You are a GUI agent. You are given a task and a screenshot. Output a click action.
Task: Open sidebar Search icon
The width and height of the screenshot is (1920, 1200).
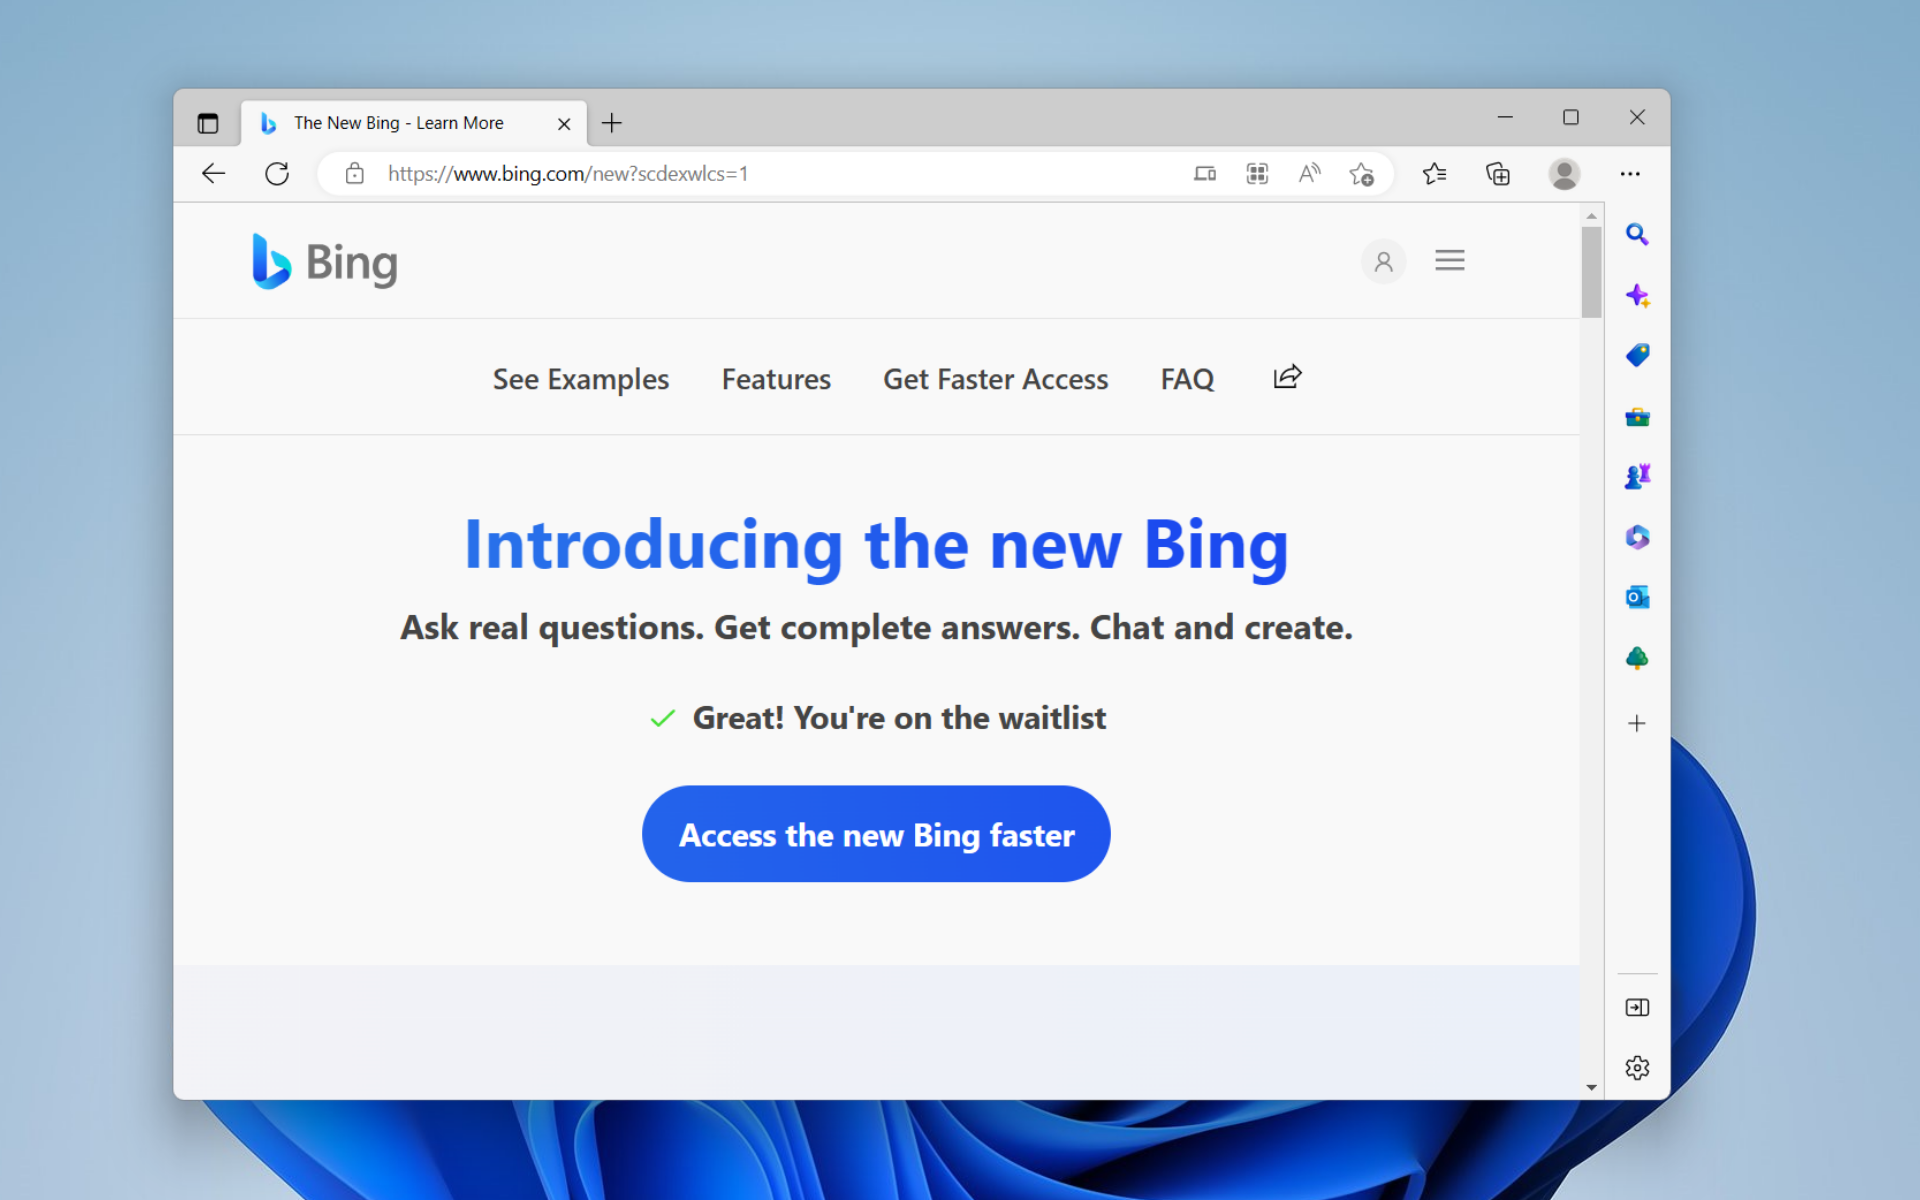pyautogui.click(x=1637, y=235)
